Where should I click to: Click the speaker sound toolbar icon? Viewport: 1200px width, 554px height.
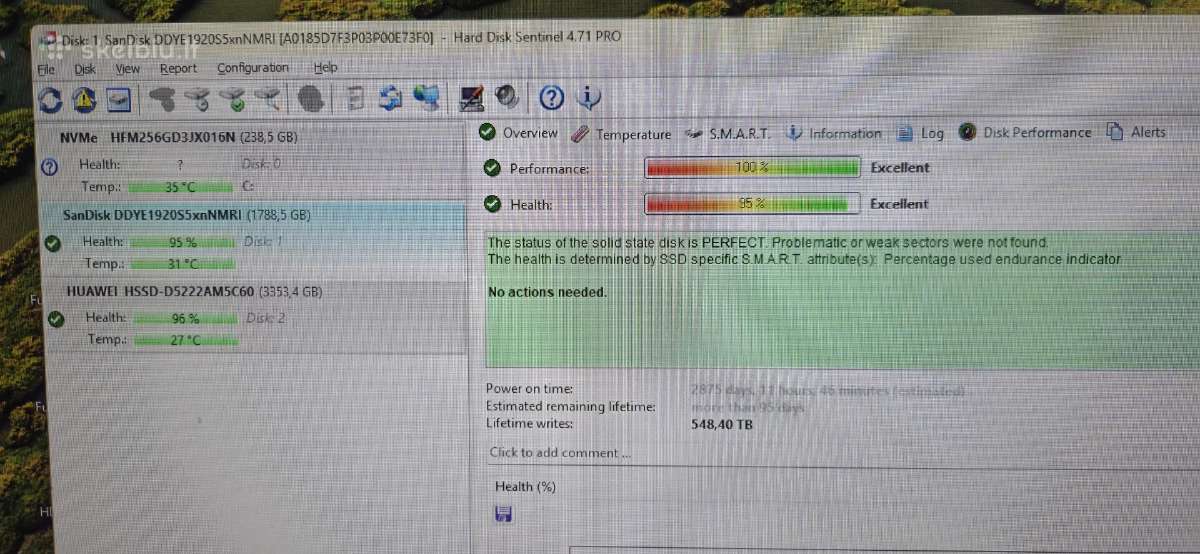[x=506, y=97]
